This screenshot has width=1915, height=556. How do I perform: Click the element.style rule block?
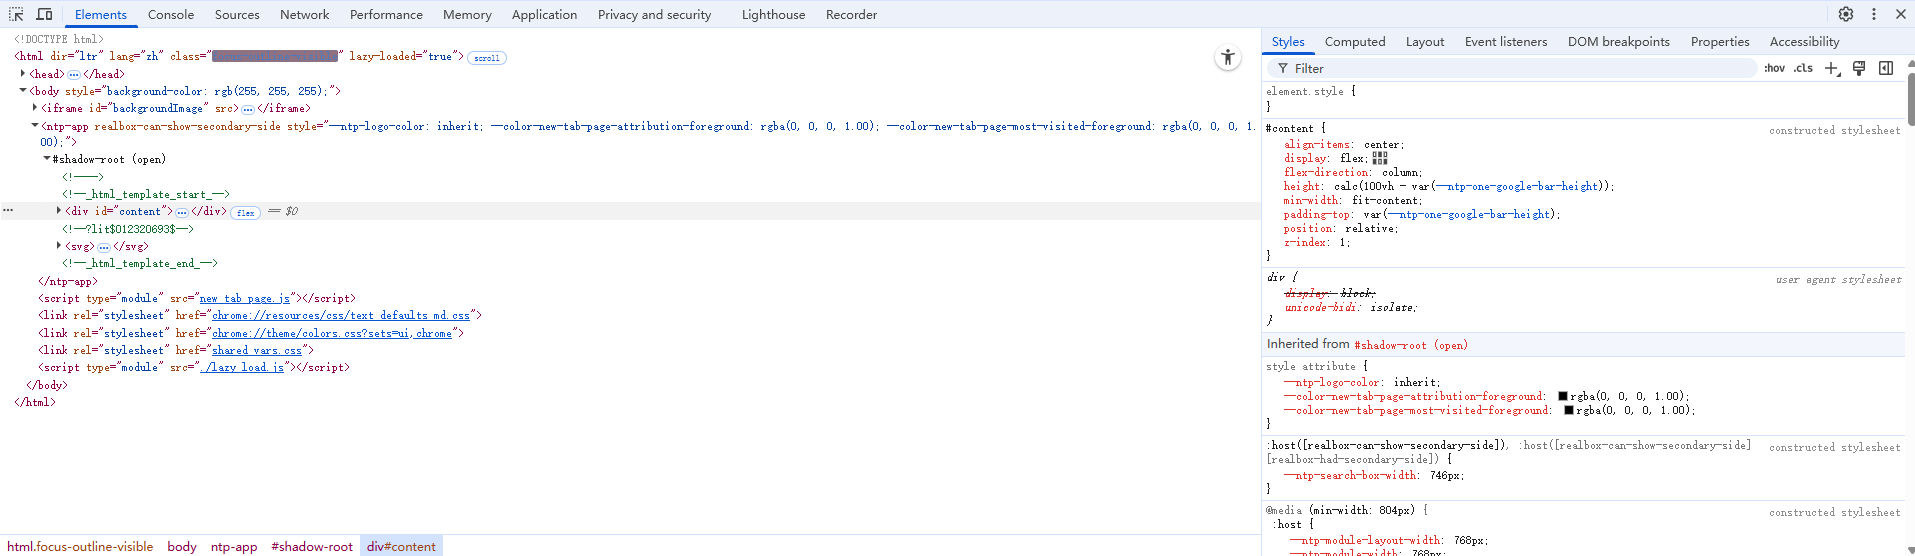click(x=1585, y=98)
